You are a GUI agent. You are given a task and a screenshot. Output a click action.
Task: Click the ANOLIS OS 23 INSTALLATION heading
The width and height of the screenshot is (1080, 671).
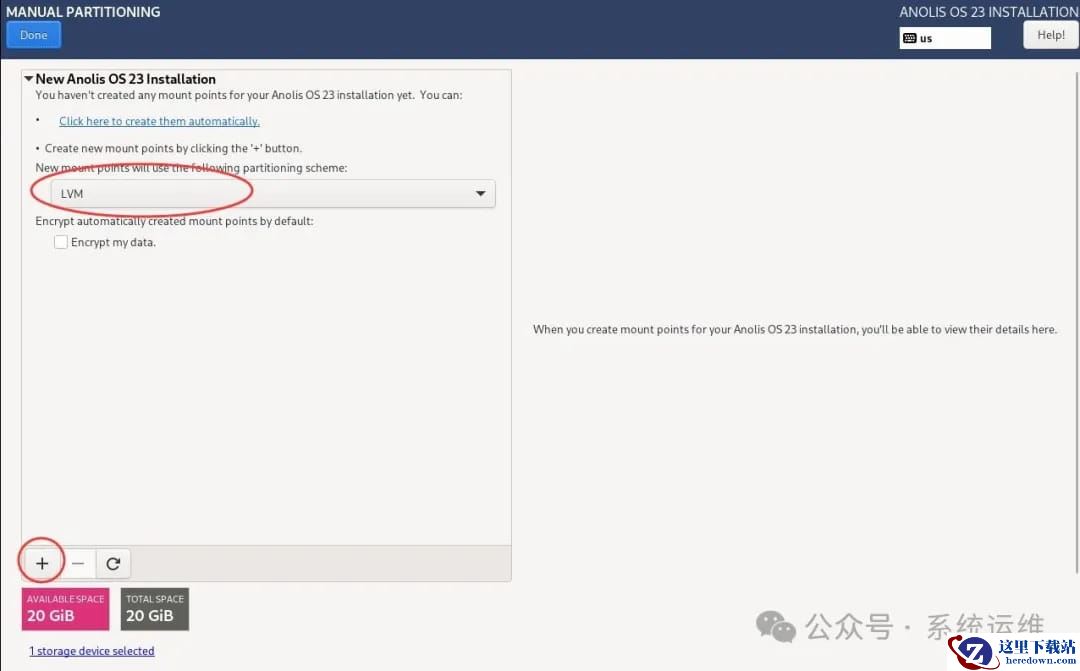[x=988, y=12]
